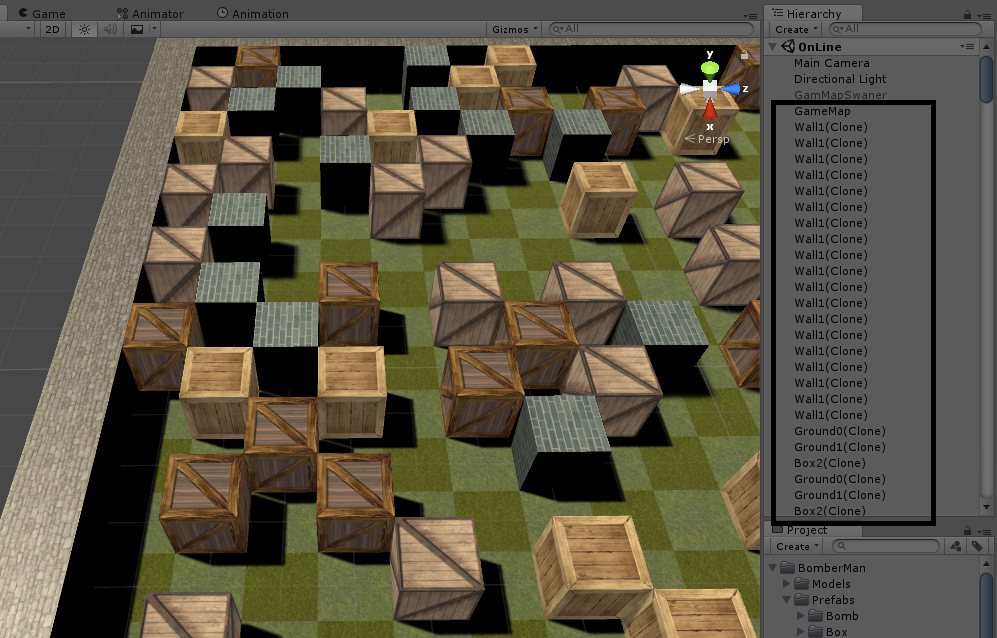Toggle scene effects image icon
The image size is (997, 638).
pos(137,29)
